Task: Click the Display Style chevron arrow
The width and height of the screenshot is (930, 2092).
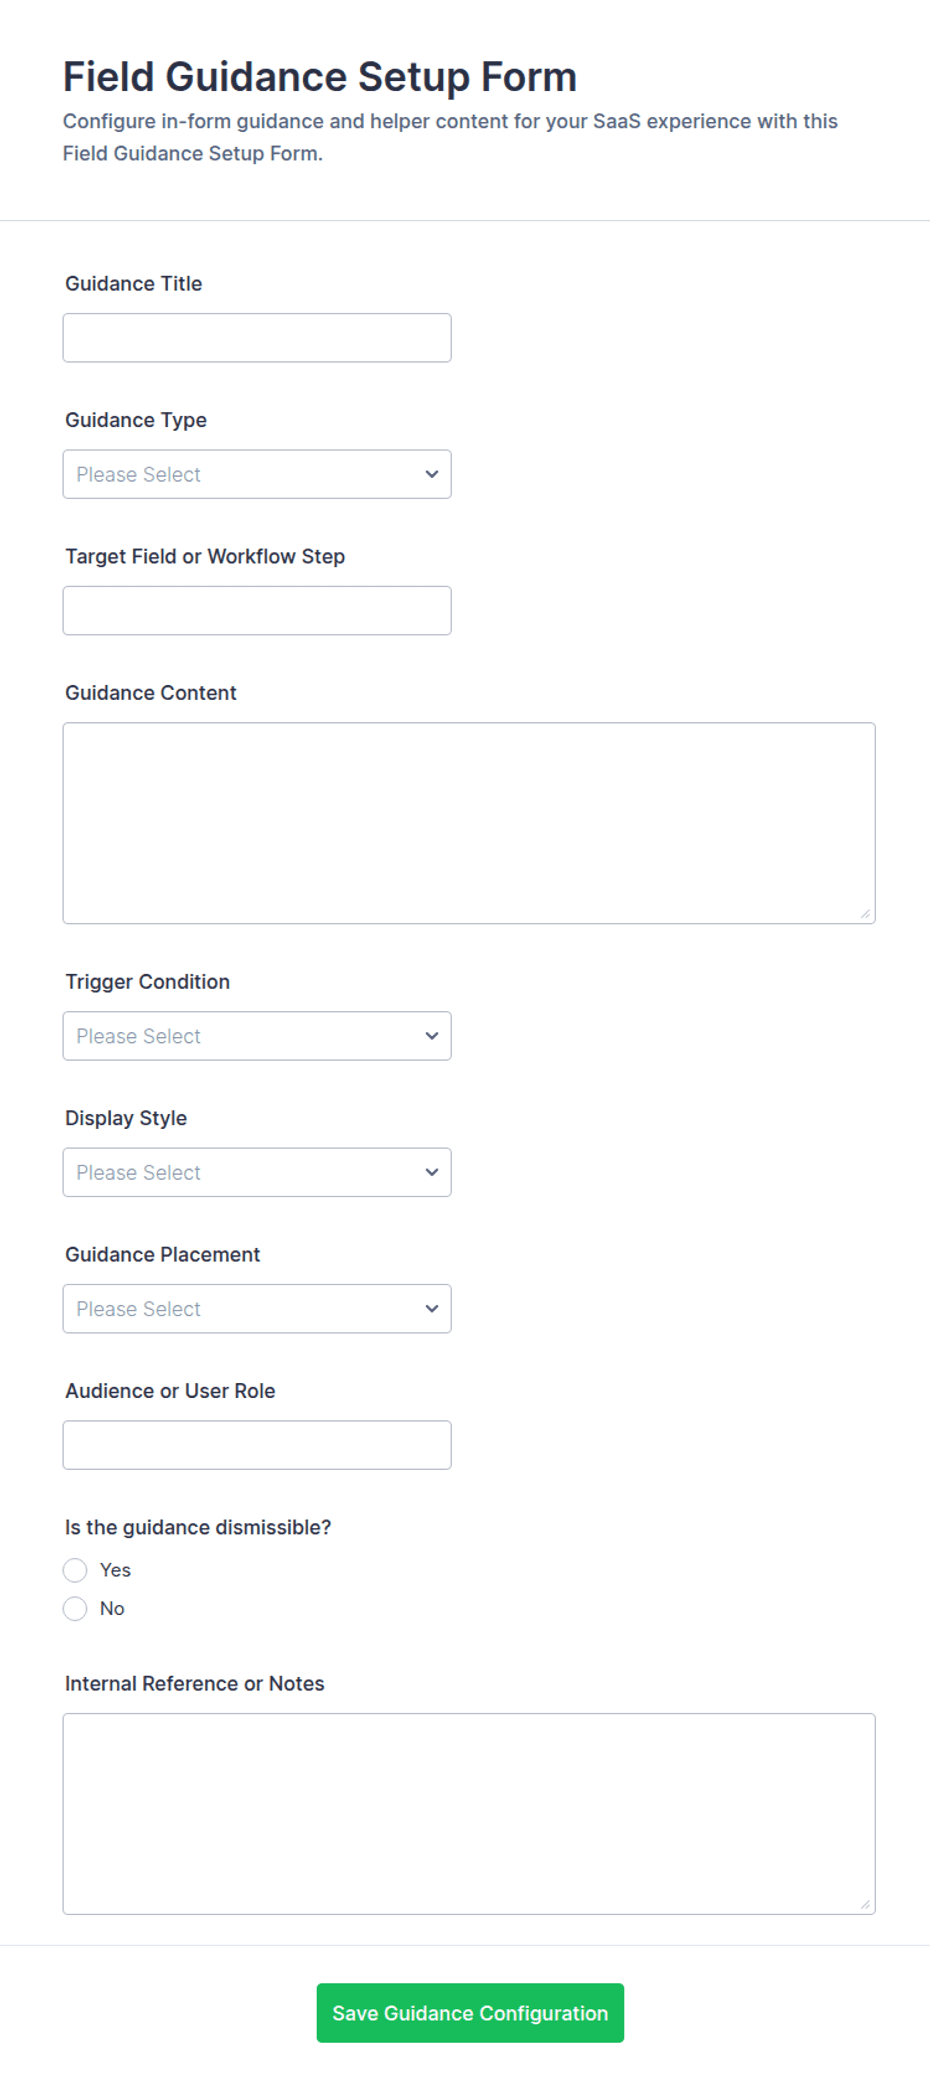Action: click(432, 1172)
